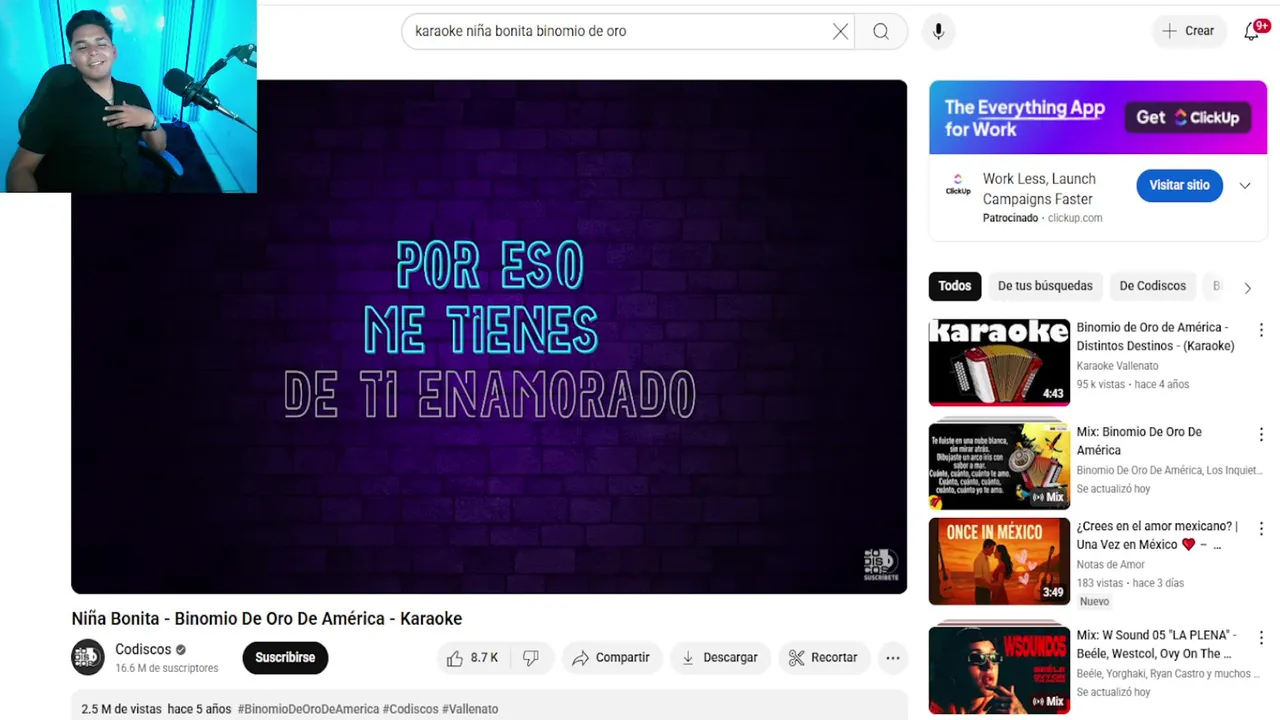Open Distintos Destinos karaoke video title
Image resolution: width=1280 pixels, height=720 pixels.
1155,336
